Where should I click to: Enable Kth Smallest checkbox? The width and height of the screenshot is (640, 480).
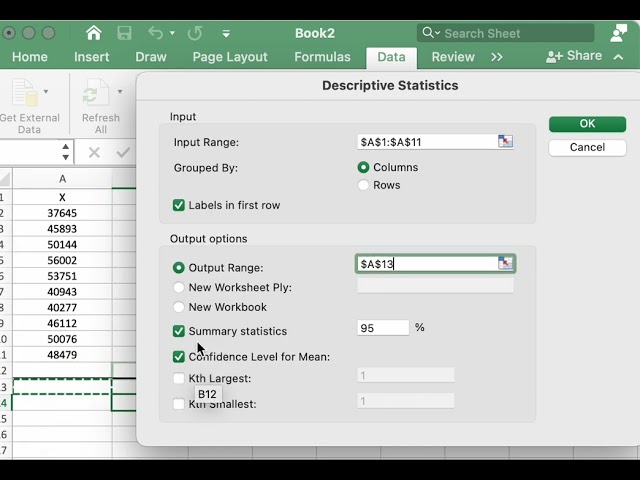click(x=179, y=404)
